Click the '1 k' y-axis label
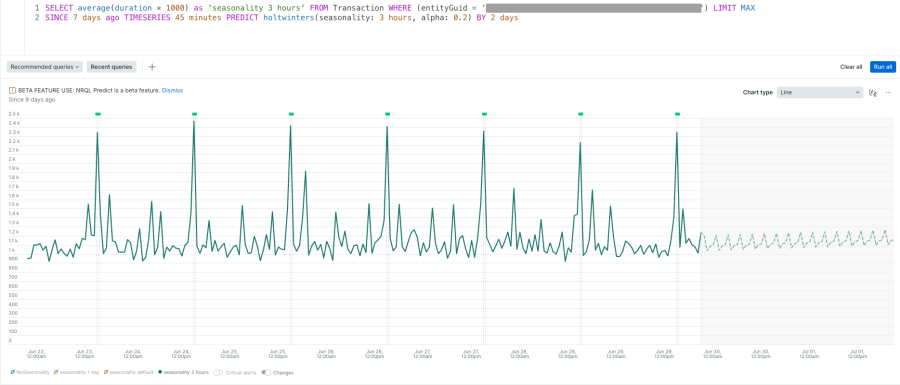This screenshot has height=385, width=900. point(13,250)
